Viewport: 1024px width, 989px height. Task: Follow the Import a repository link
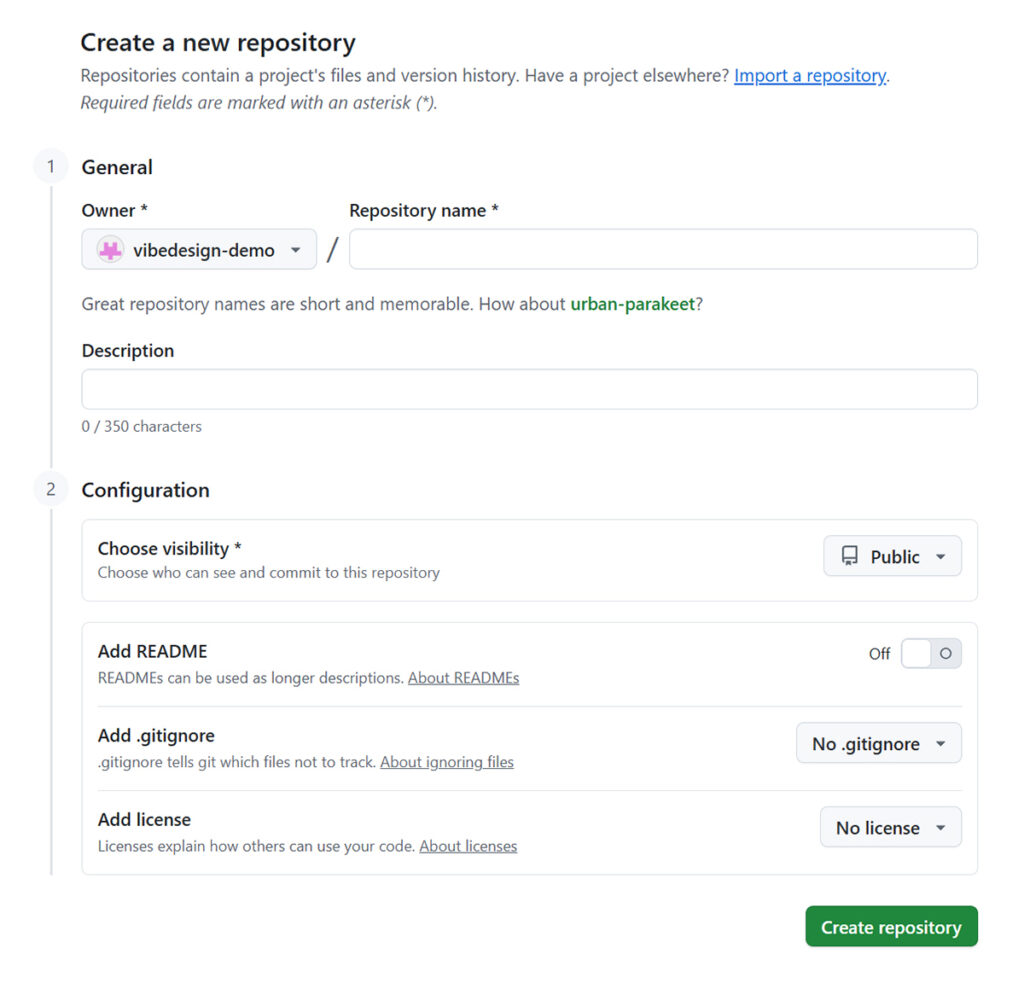810,76
